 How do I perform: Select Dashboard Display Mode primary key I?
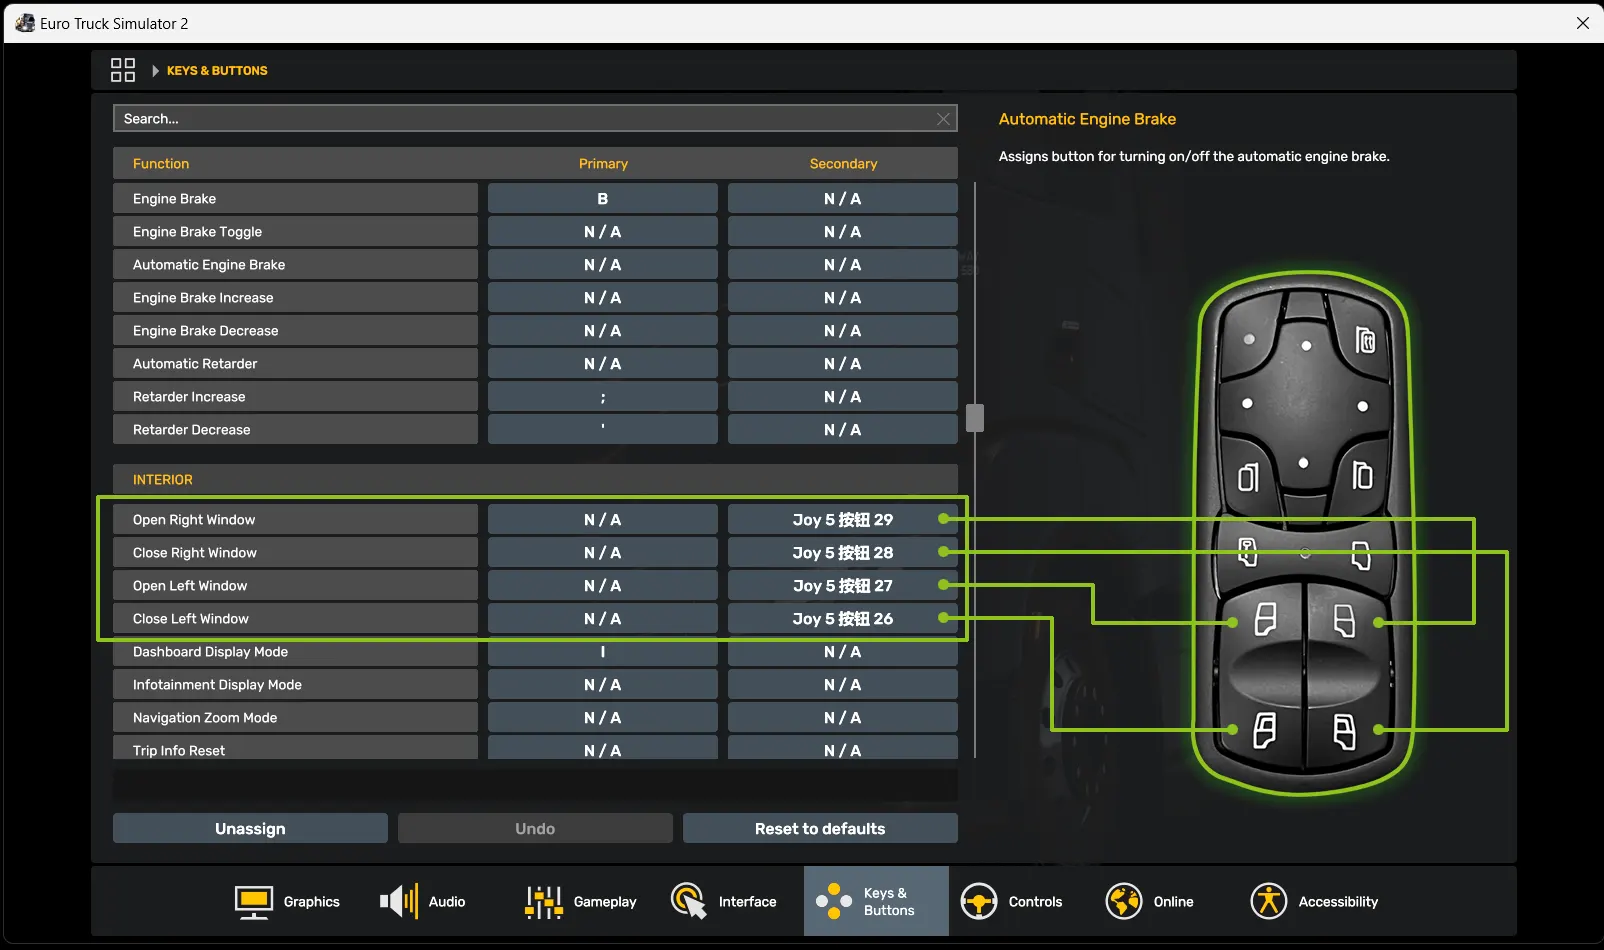point(603,651)
